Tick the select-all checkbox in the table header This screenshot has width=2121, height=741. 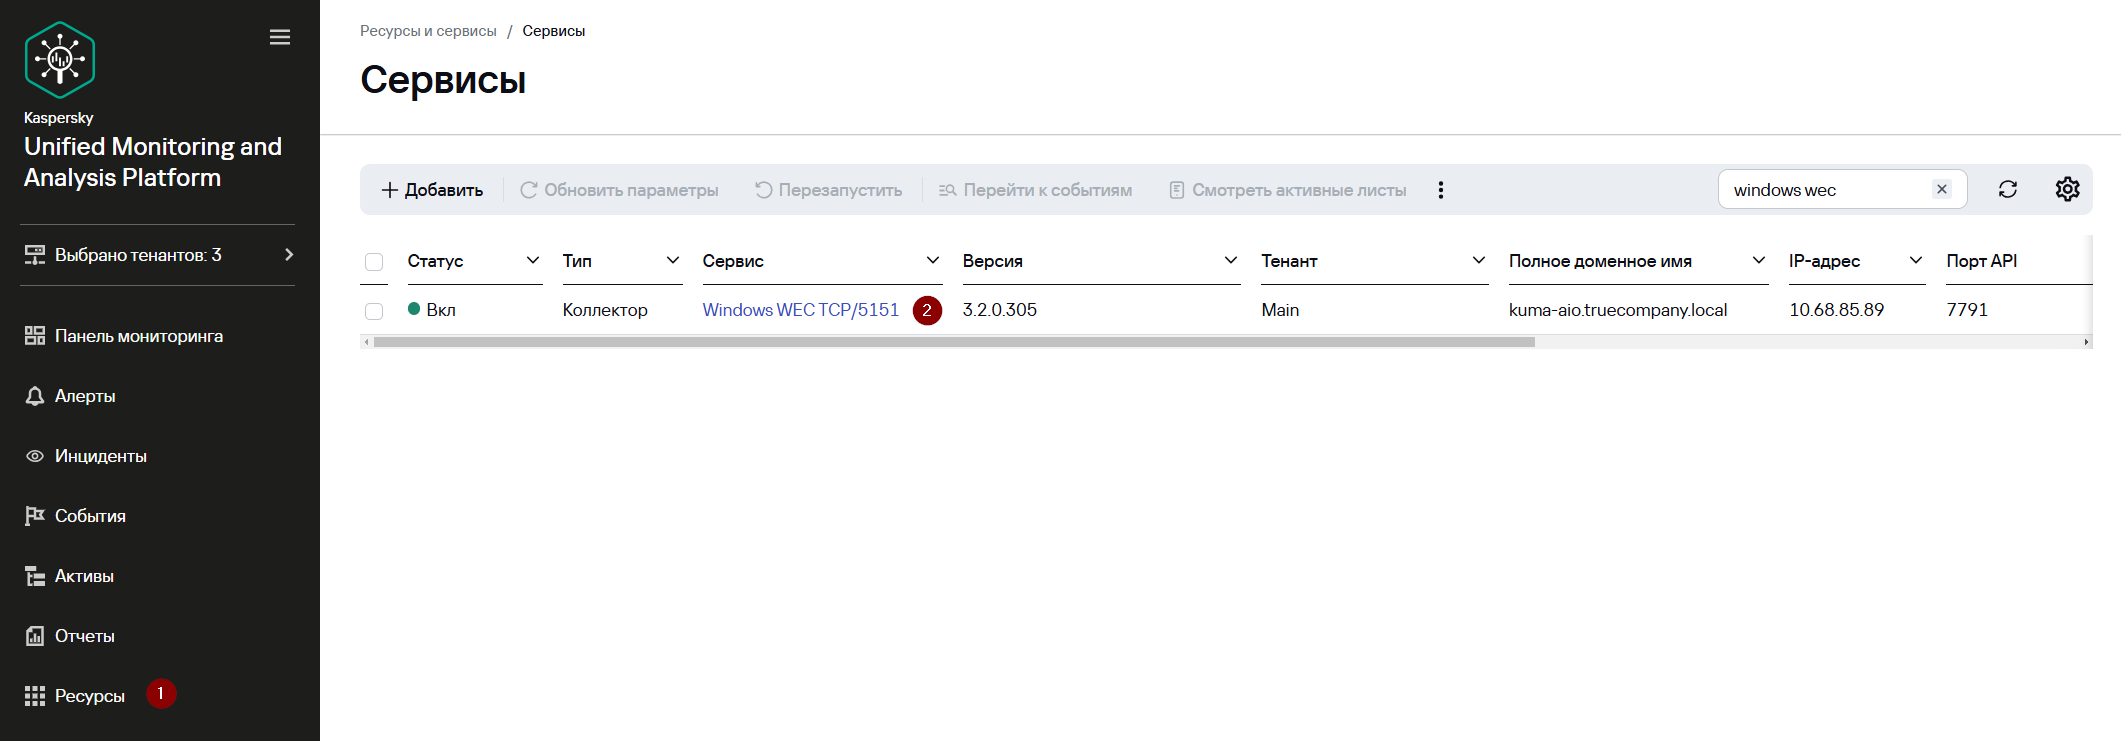point(374,262)
